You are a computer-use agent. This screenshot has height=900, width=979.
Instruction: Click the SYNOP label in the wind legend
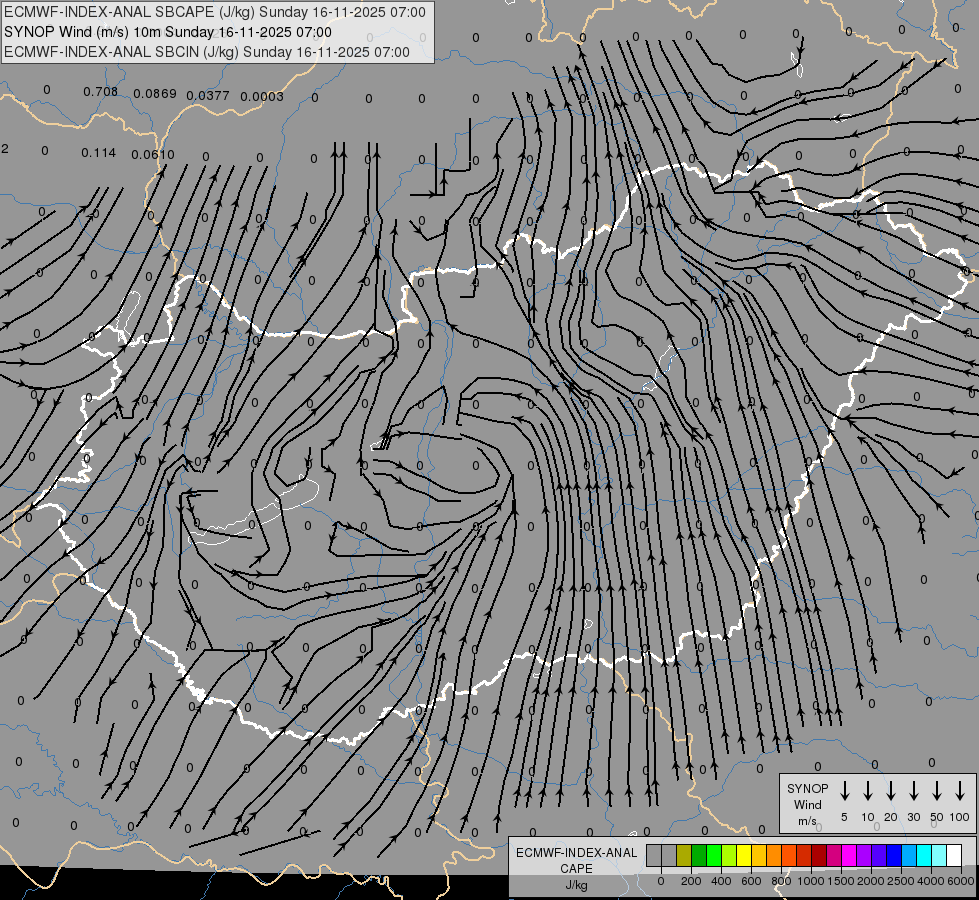pyautogui.click(x=807, y=789)
